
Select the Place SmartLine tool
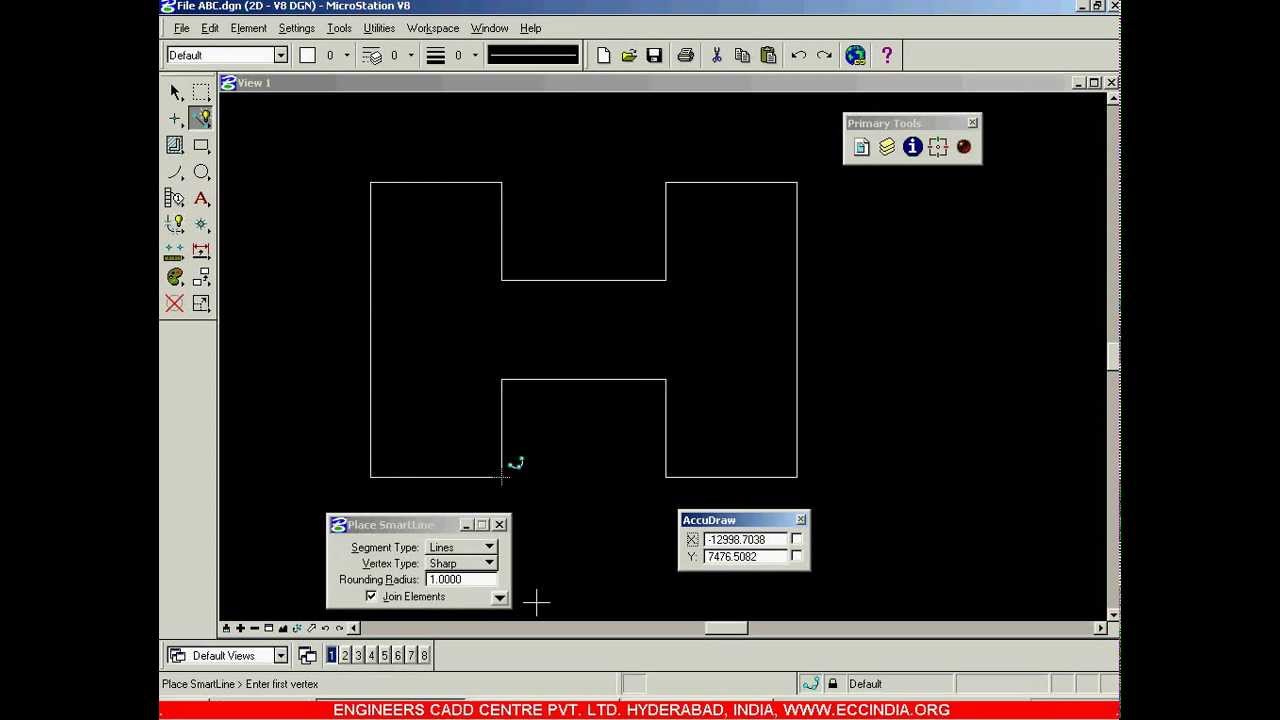(201, 118)
